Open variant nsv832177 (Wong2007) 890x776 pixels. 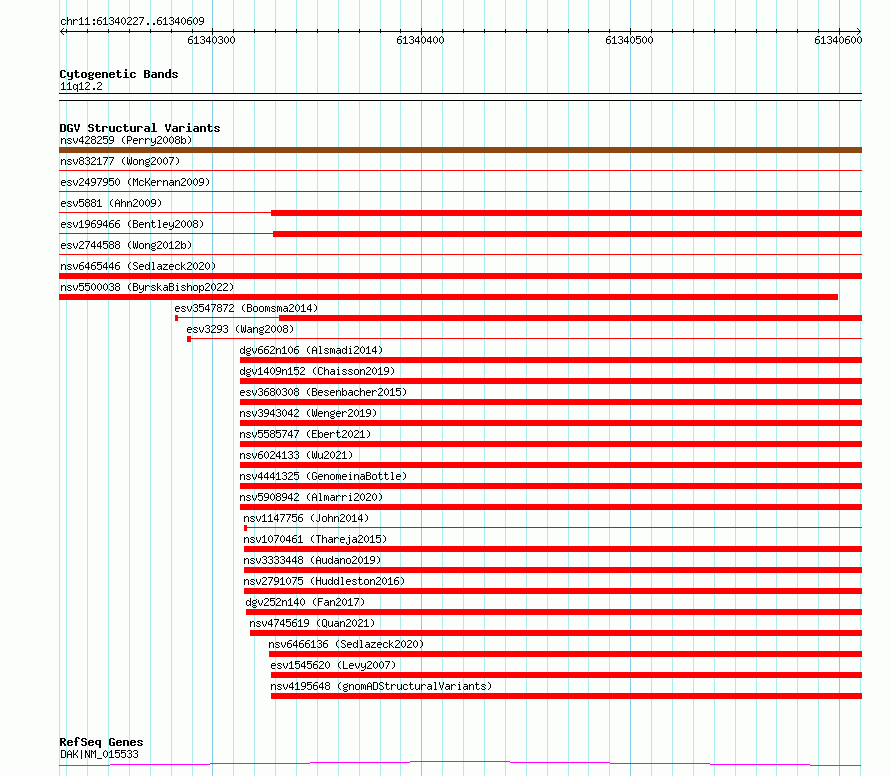[120, 161]
